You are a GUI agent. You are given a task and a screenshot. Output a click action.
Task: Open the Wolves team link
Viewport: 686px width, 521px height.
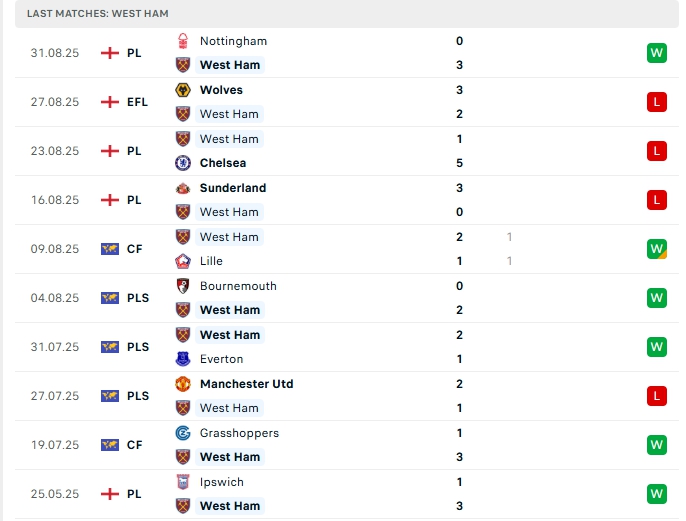(221, 90)
